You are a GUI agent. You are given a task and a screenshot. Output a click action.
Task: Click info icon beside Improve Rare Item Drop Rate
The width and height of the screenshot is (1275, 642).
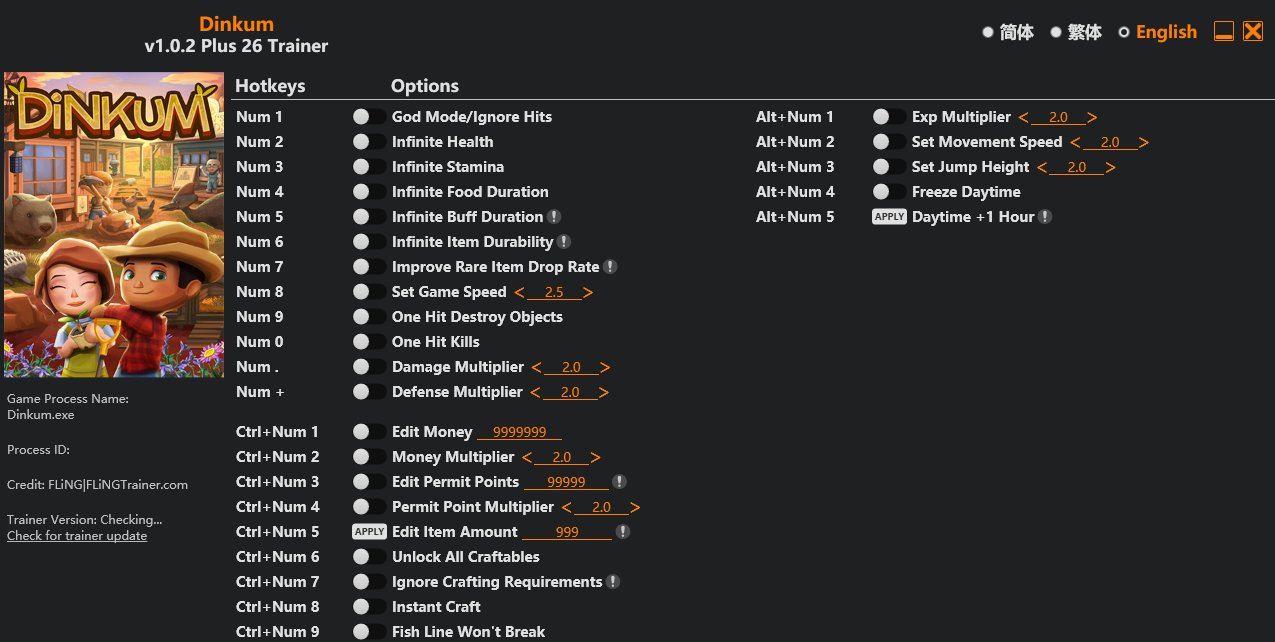tap(610, 267)
